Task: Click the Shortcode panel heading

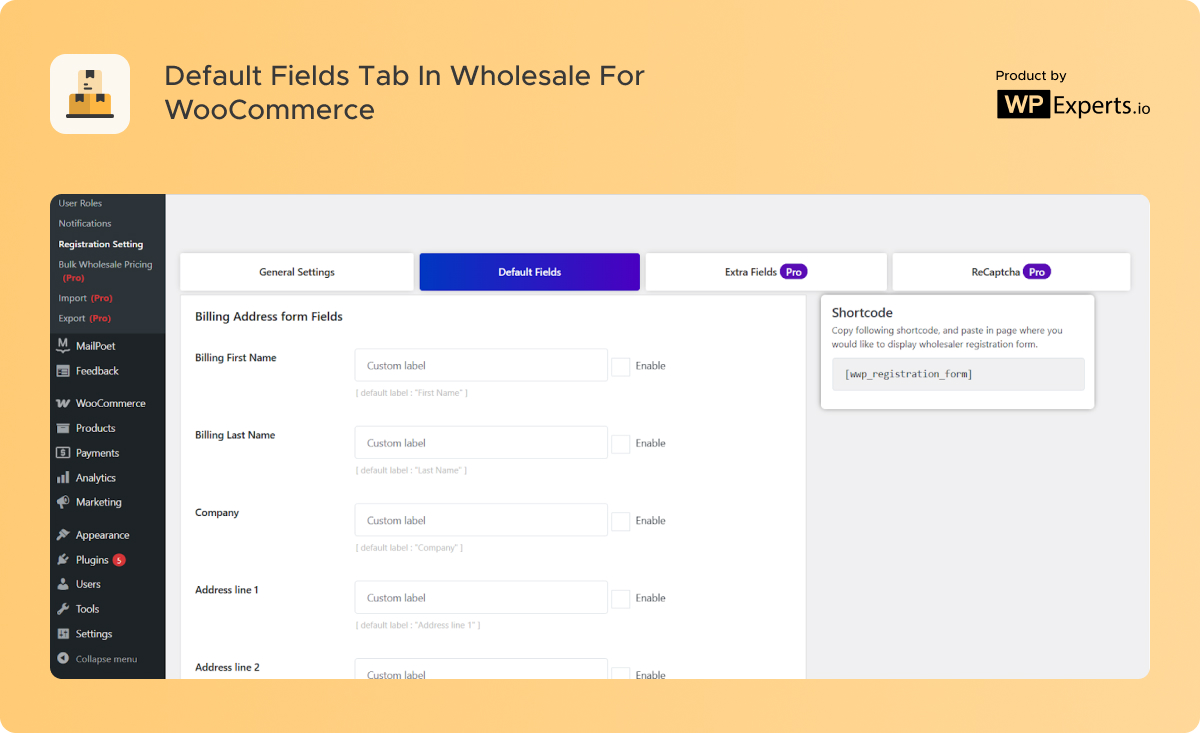Action: 862,312
